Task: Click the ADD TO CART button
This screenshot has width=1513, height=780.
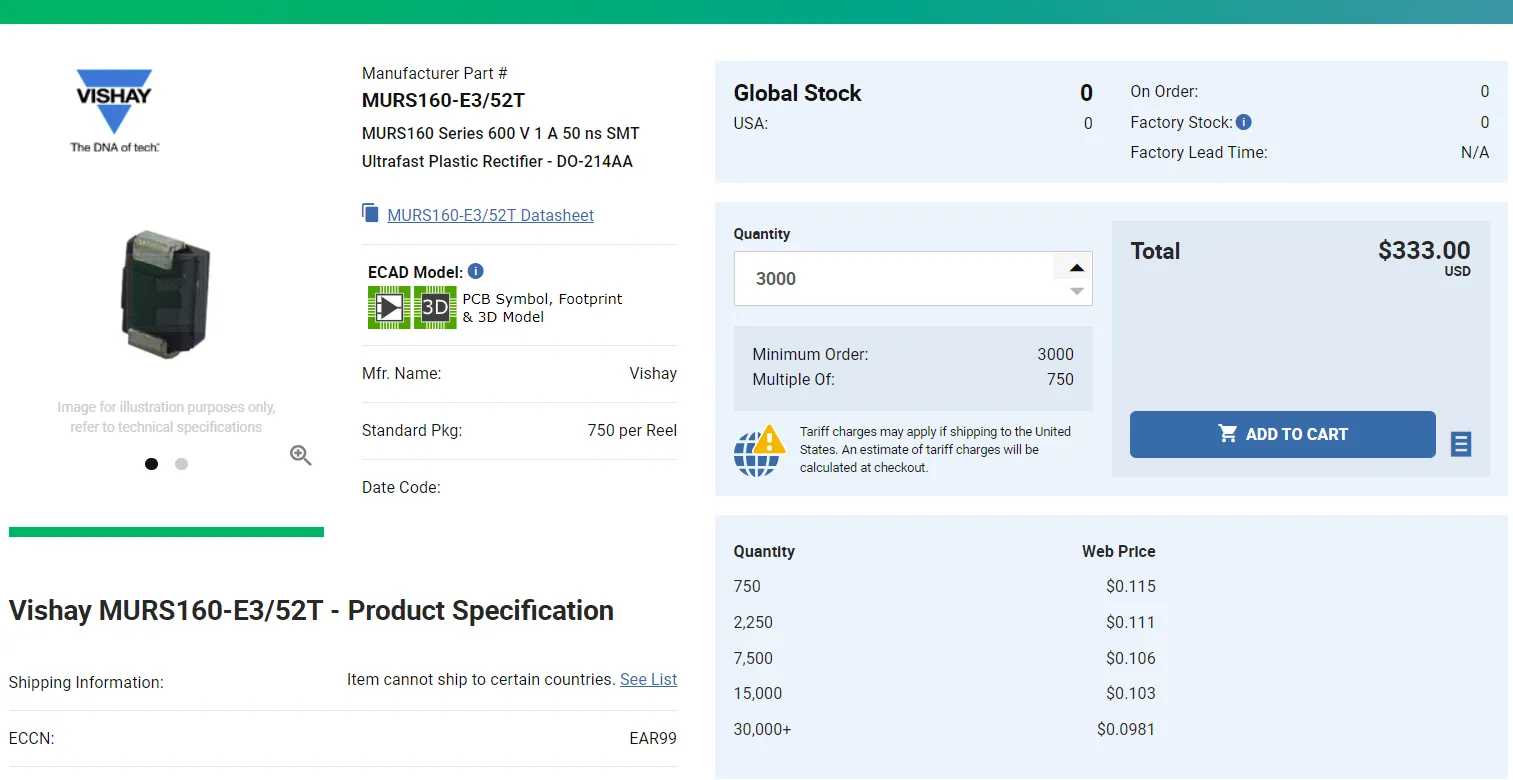Action: click(x=1283, y=434)
